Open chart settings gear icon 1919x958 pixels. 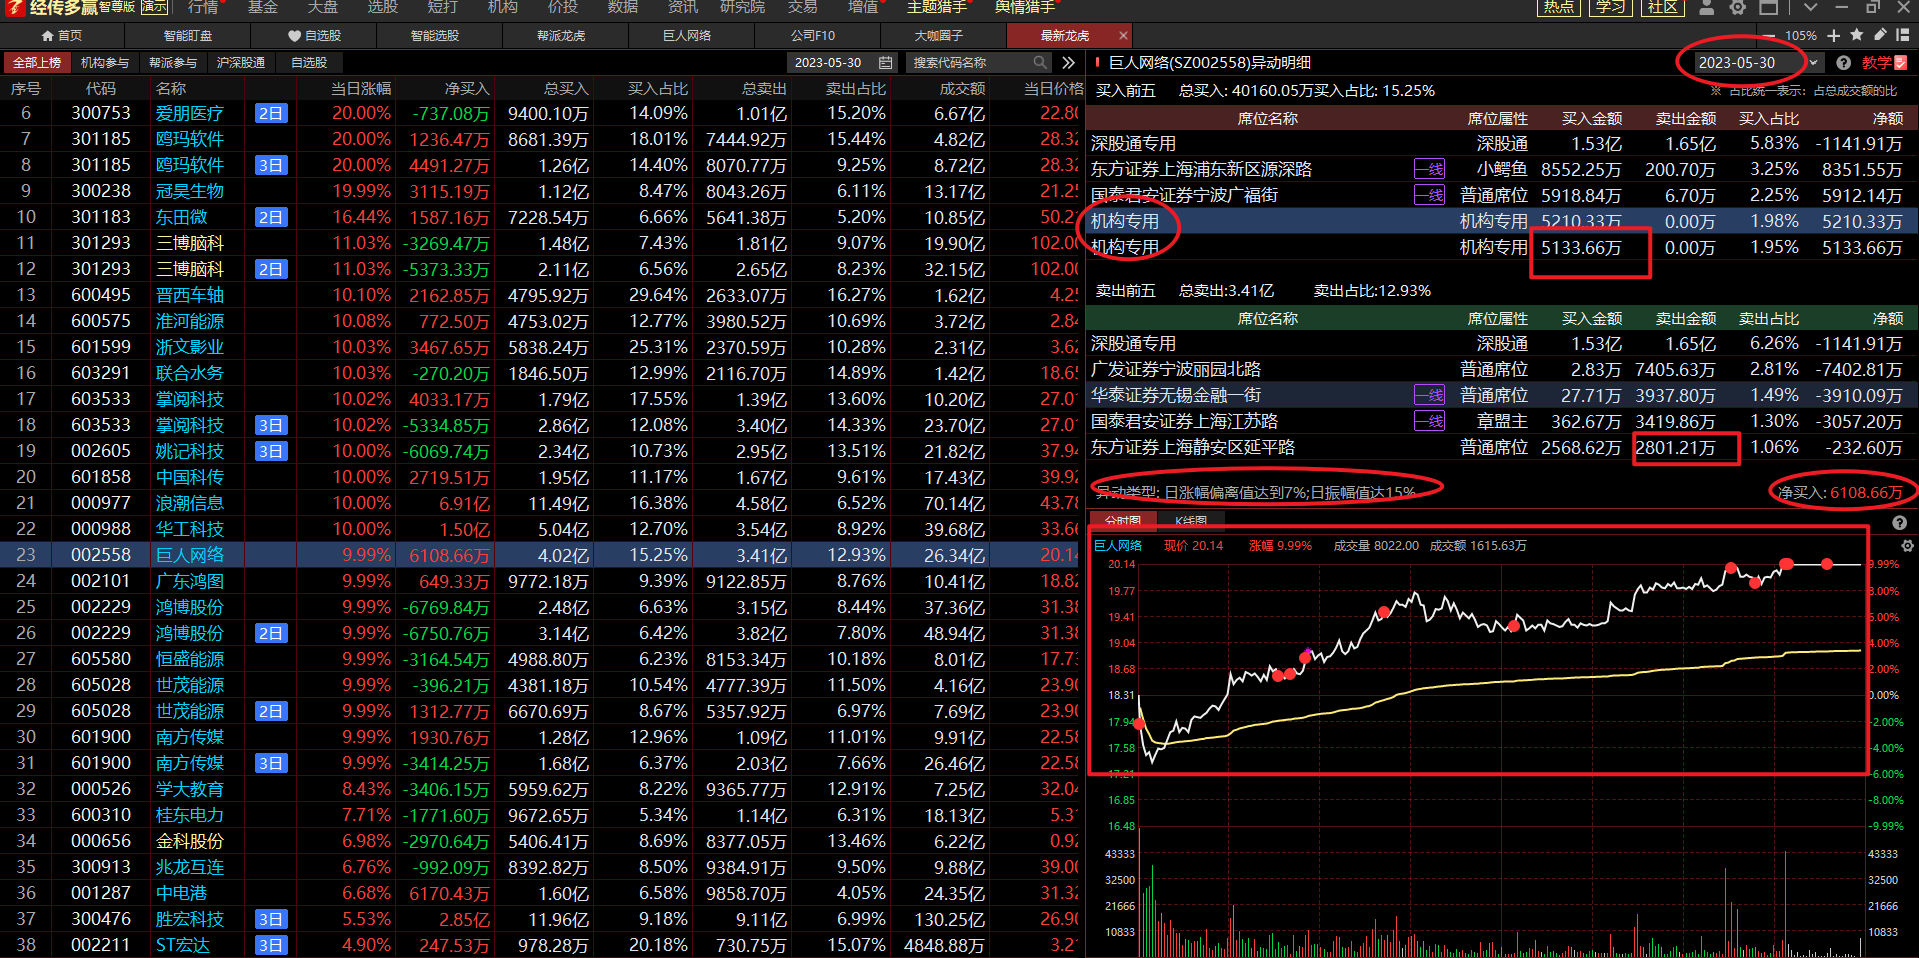point(1907,546)
